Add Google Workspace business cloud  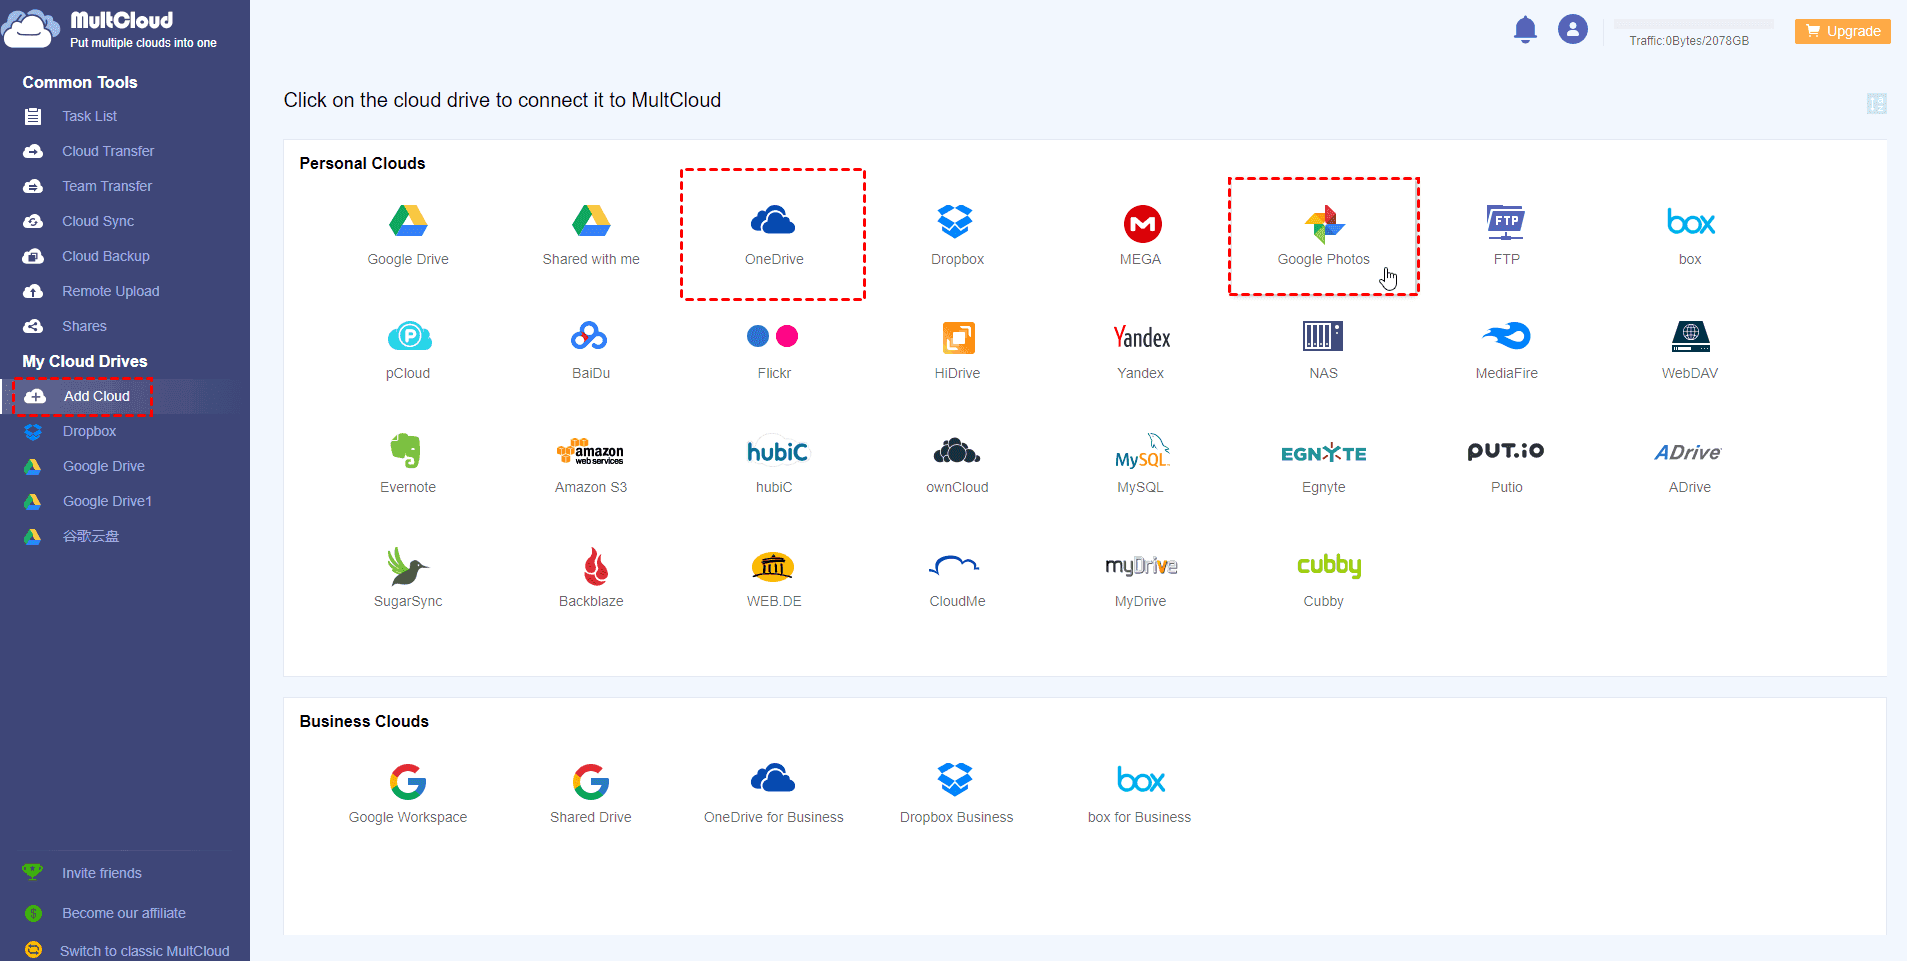[x=408, y=794]
